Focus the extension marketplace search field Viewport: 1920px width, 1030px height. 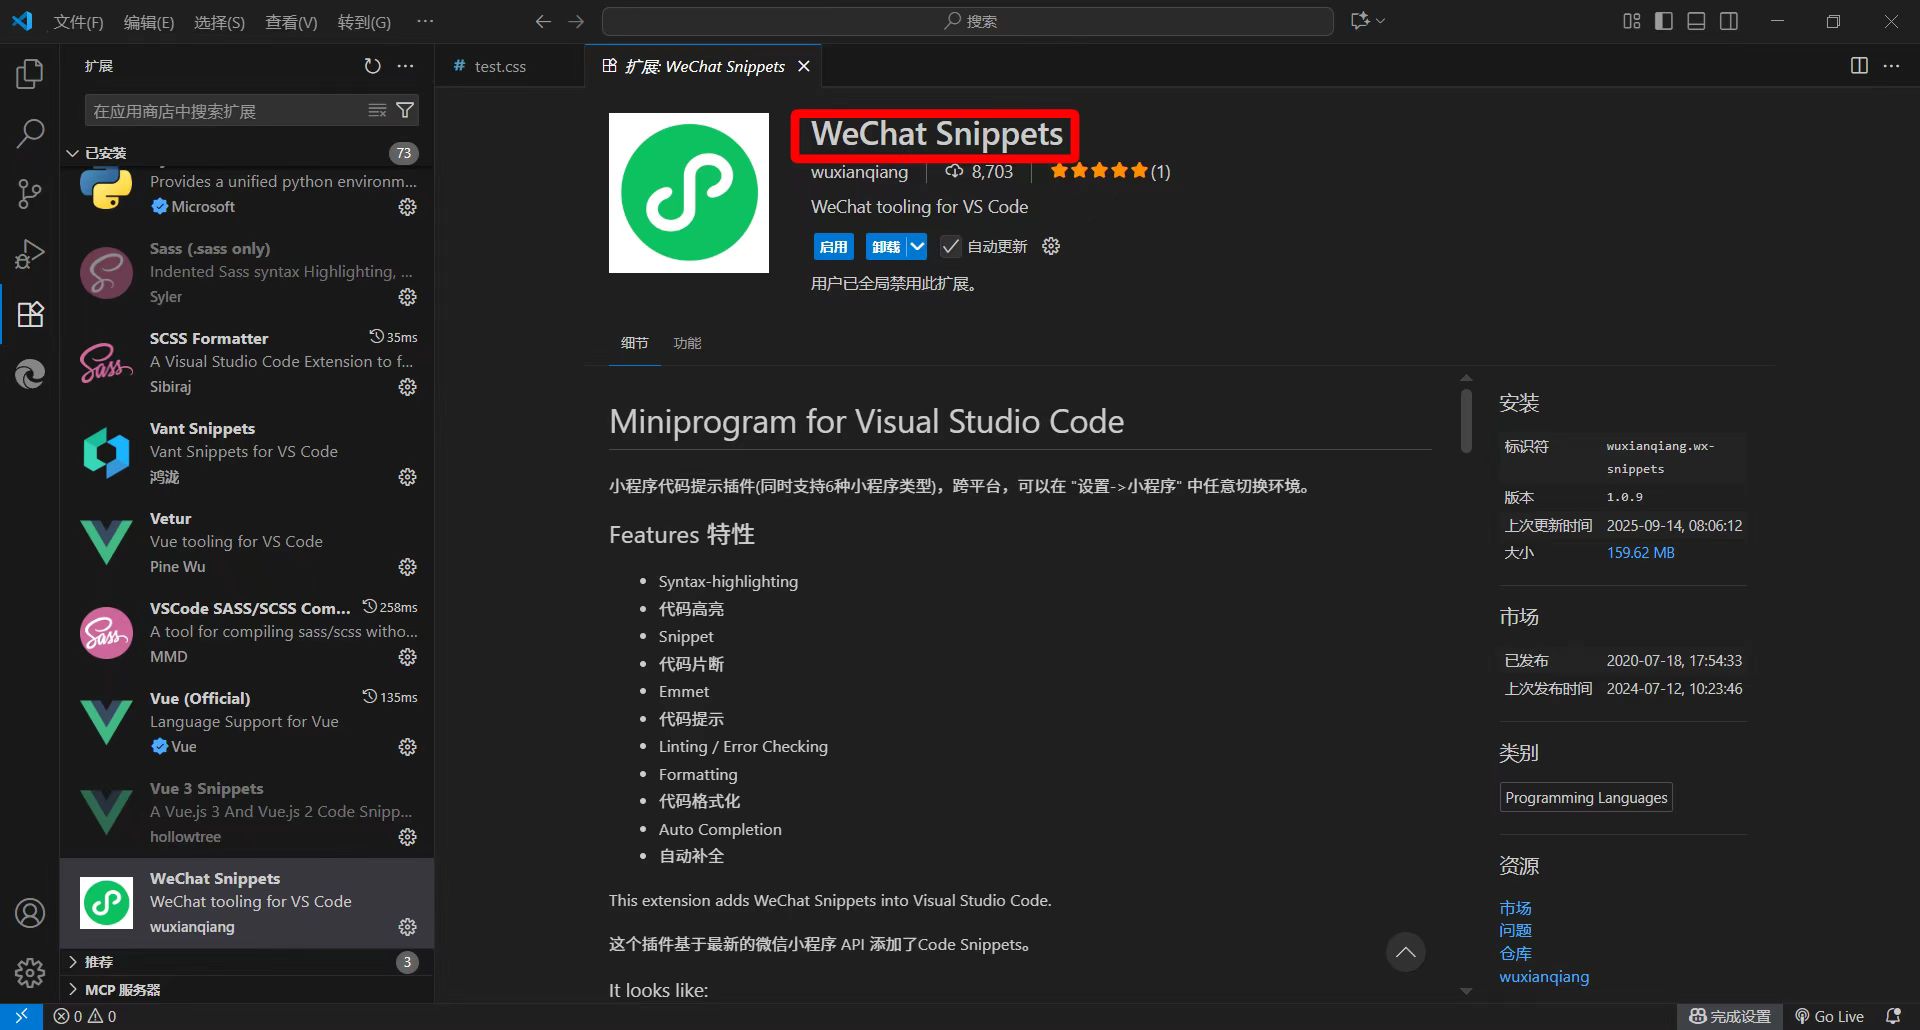(228, 111)
